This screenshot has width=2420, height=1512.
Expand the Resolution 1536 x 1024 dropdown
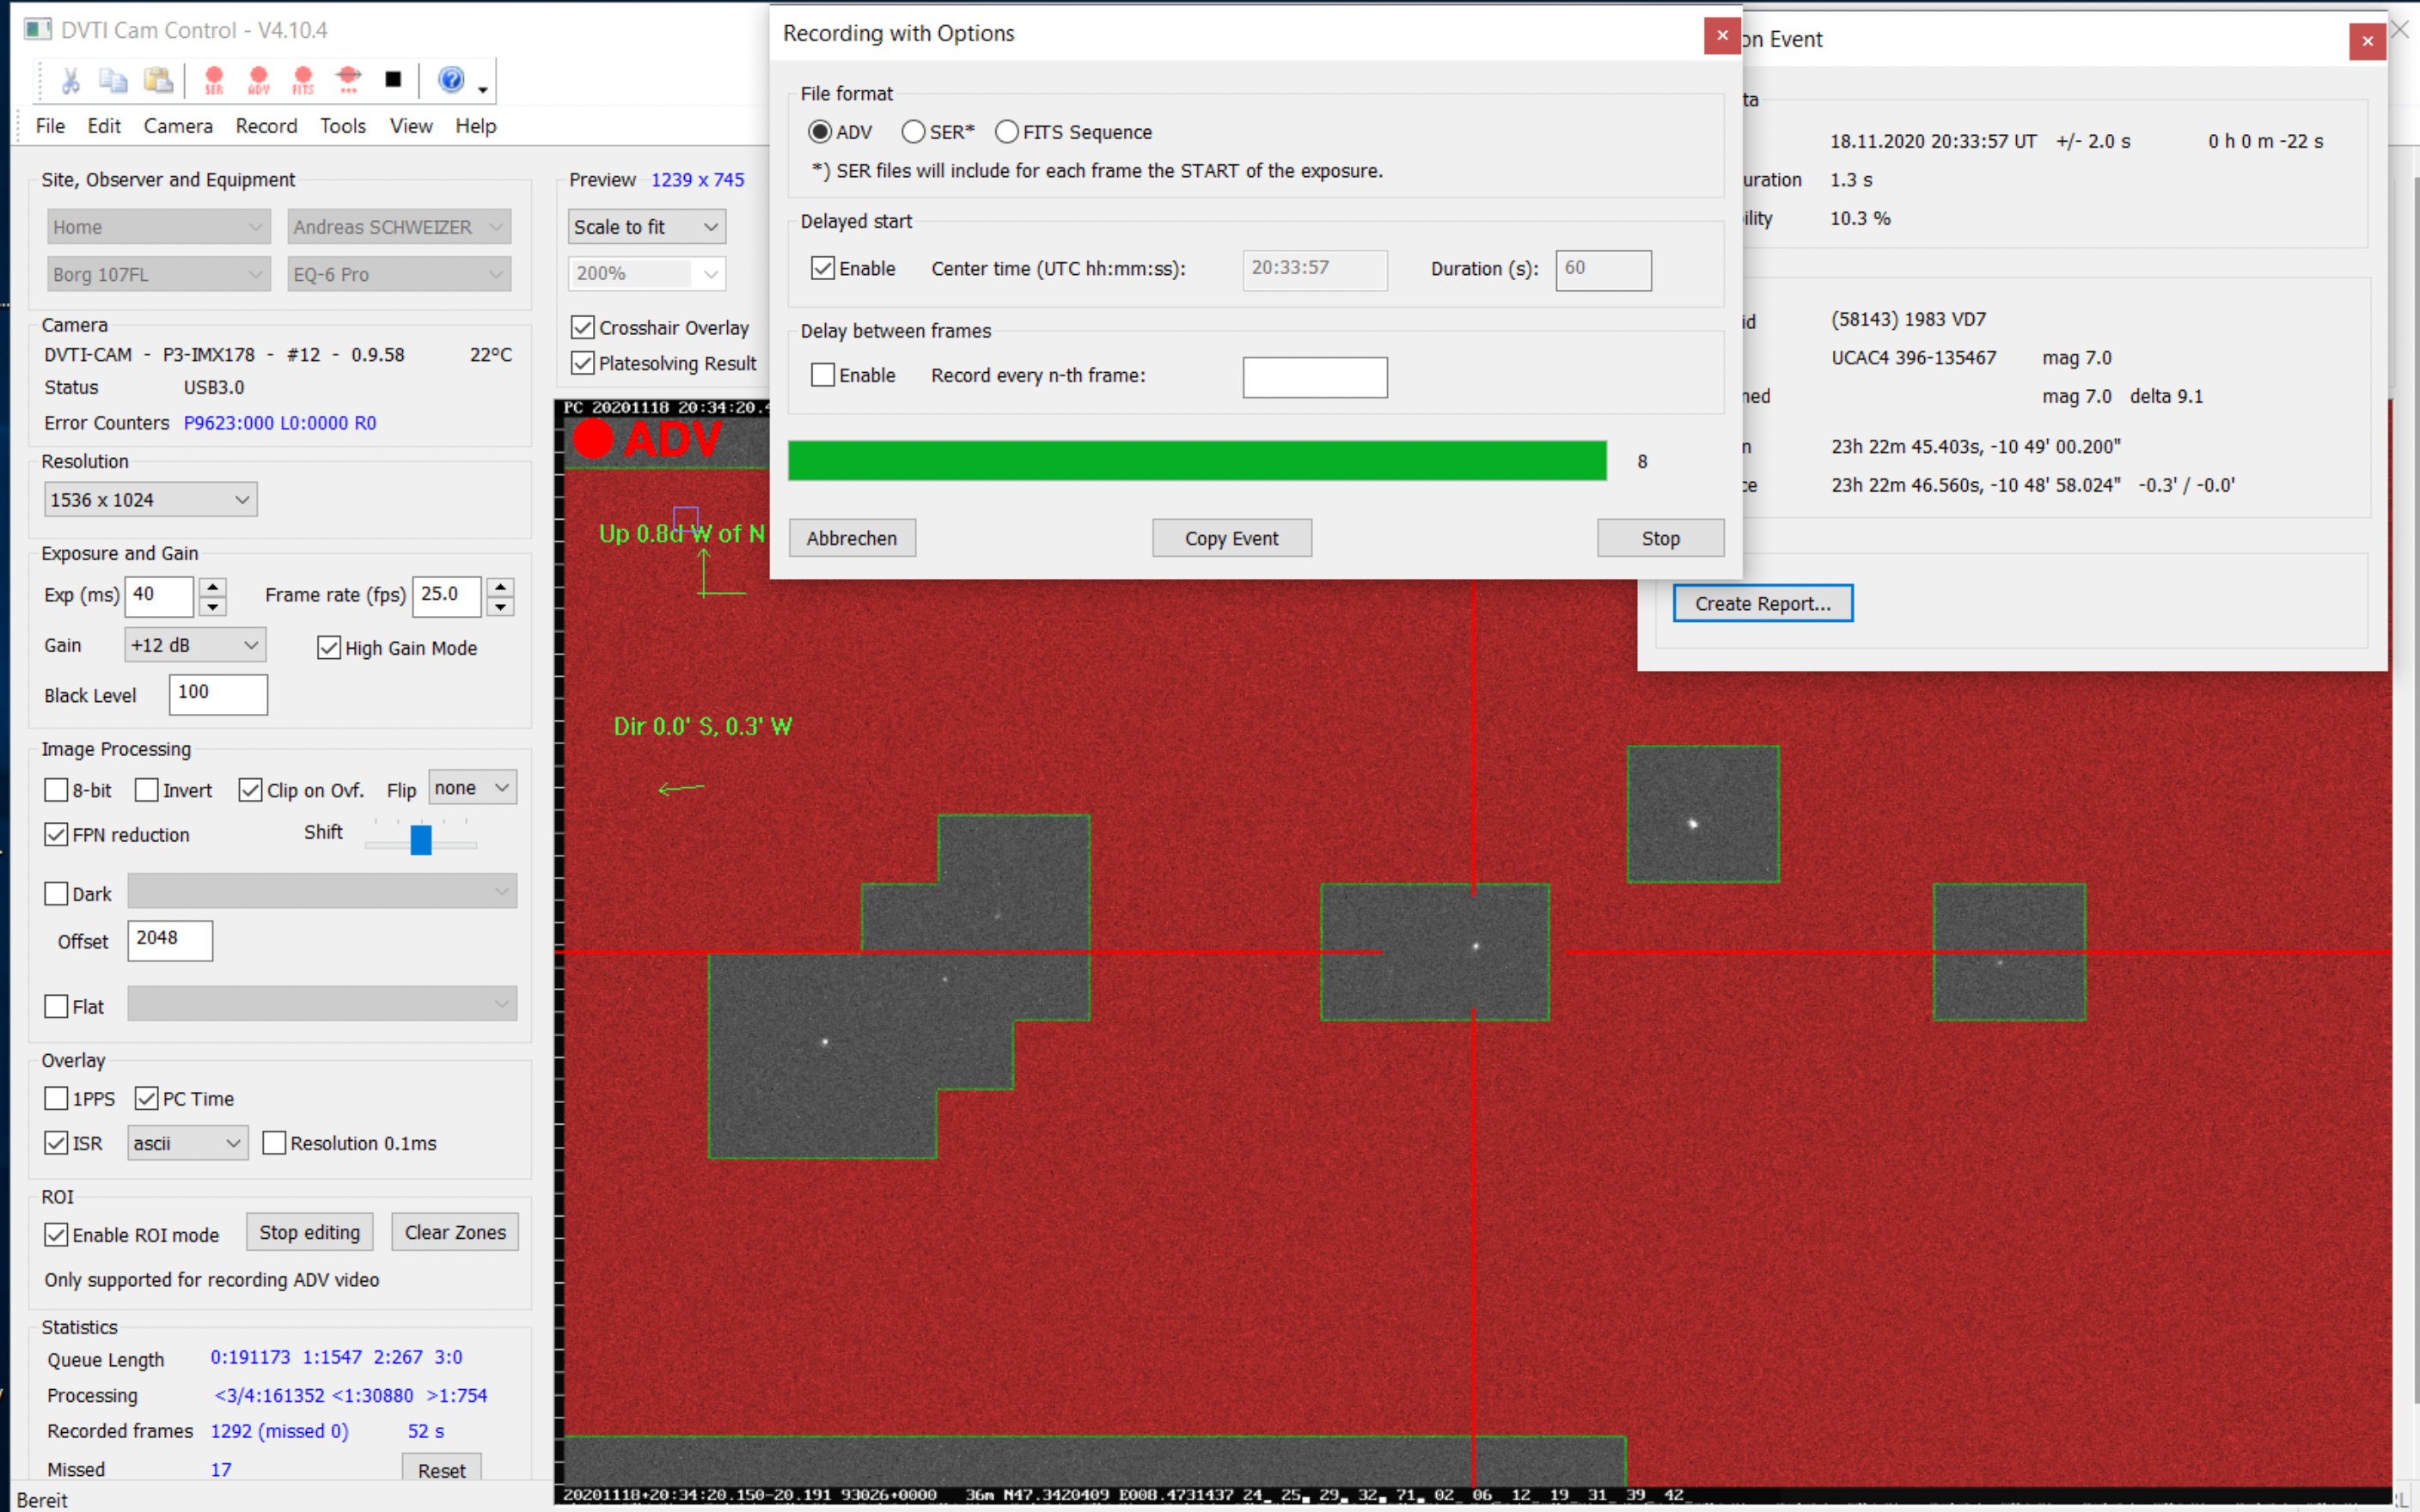click(150, 500)
